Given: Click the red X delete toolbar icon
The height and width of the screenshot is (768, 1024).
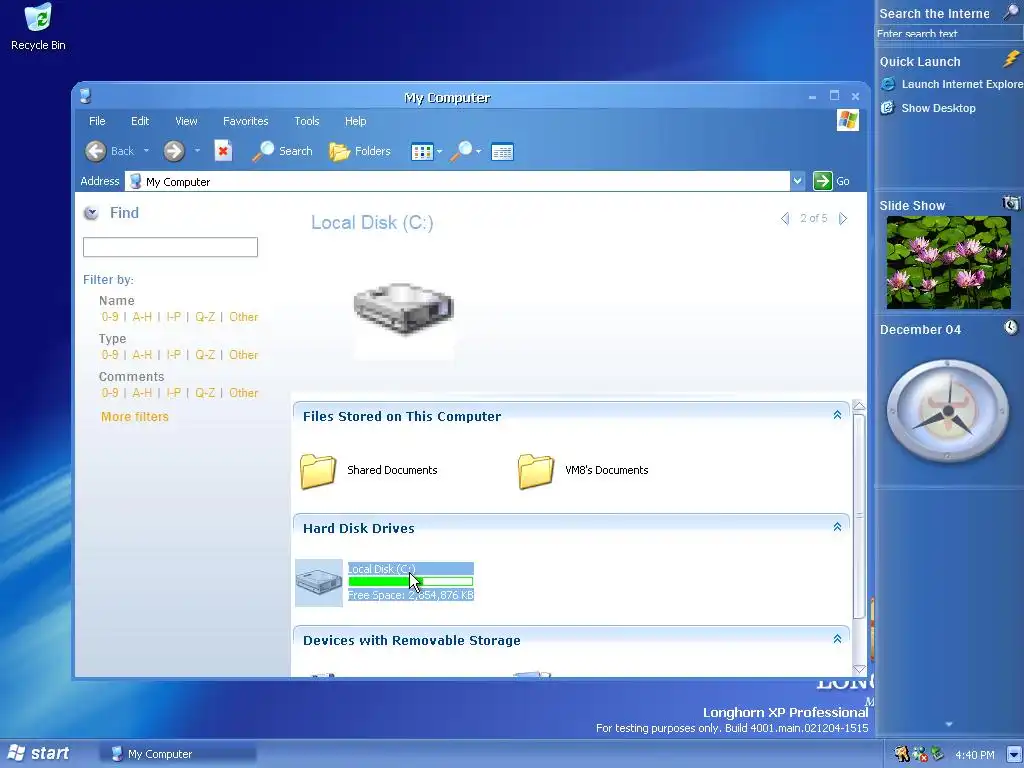Looking at the screenshot, I should 223,151.
